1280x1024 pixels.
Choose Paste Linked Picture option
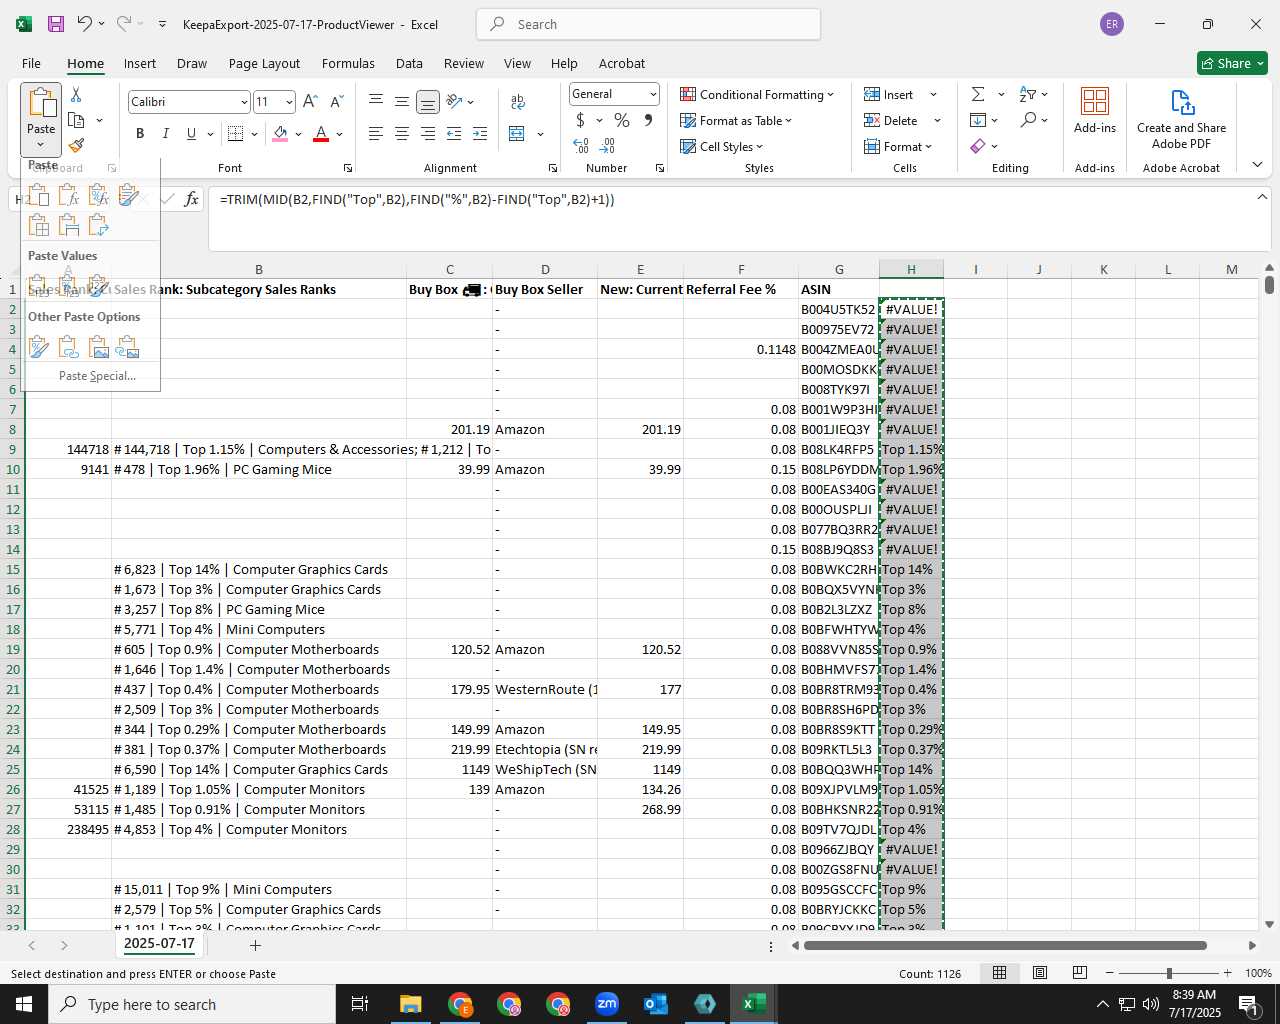pyautogui.click(x=128, y=347)
